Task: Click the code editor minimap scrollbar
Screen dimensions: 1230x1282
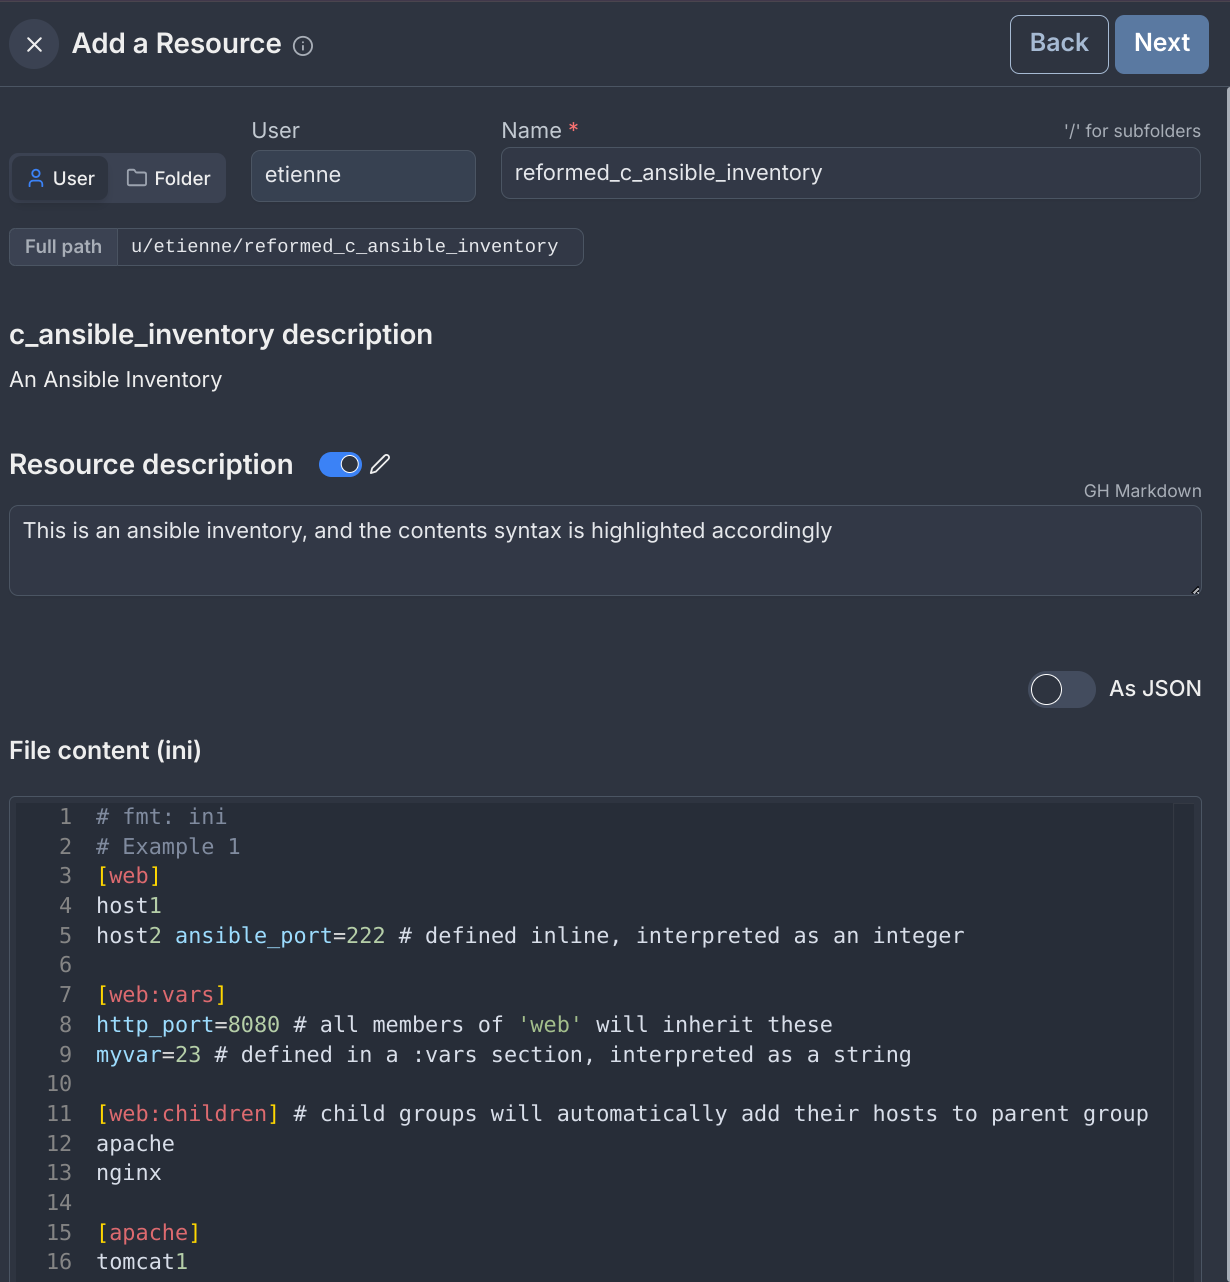Action: (1183, 1040)
